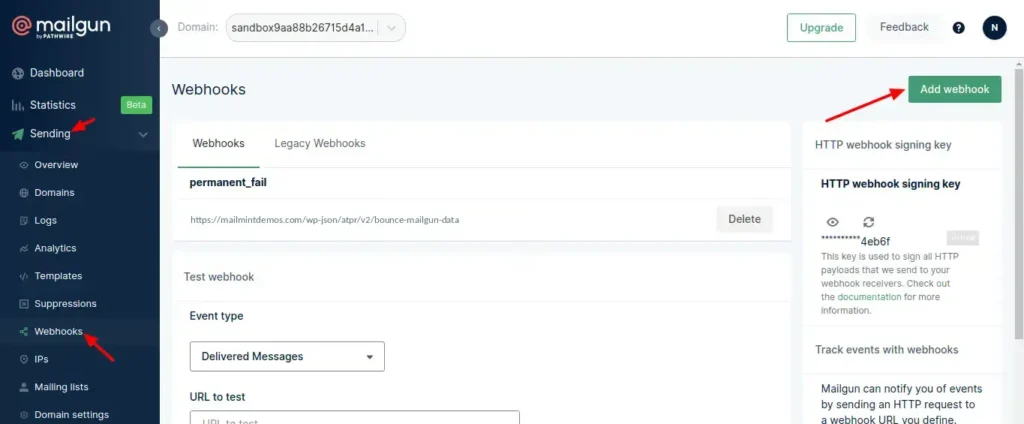Open the Domain selector dropdown
Image resolution: width=1024 pixels, height=424 pixels.
pos(315,28)
